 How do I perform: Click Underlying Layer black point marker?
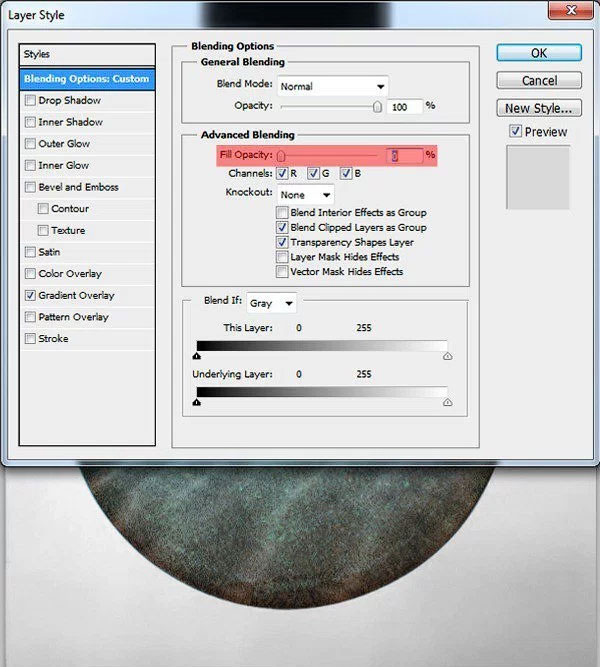tap(197, 402)
